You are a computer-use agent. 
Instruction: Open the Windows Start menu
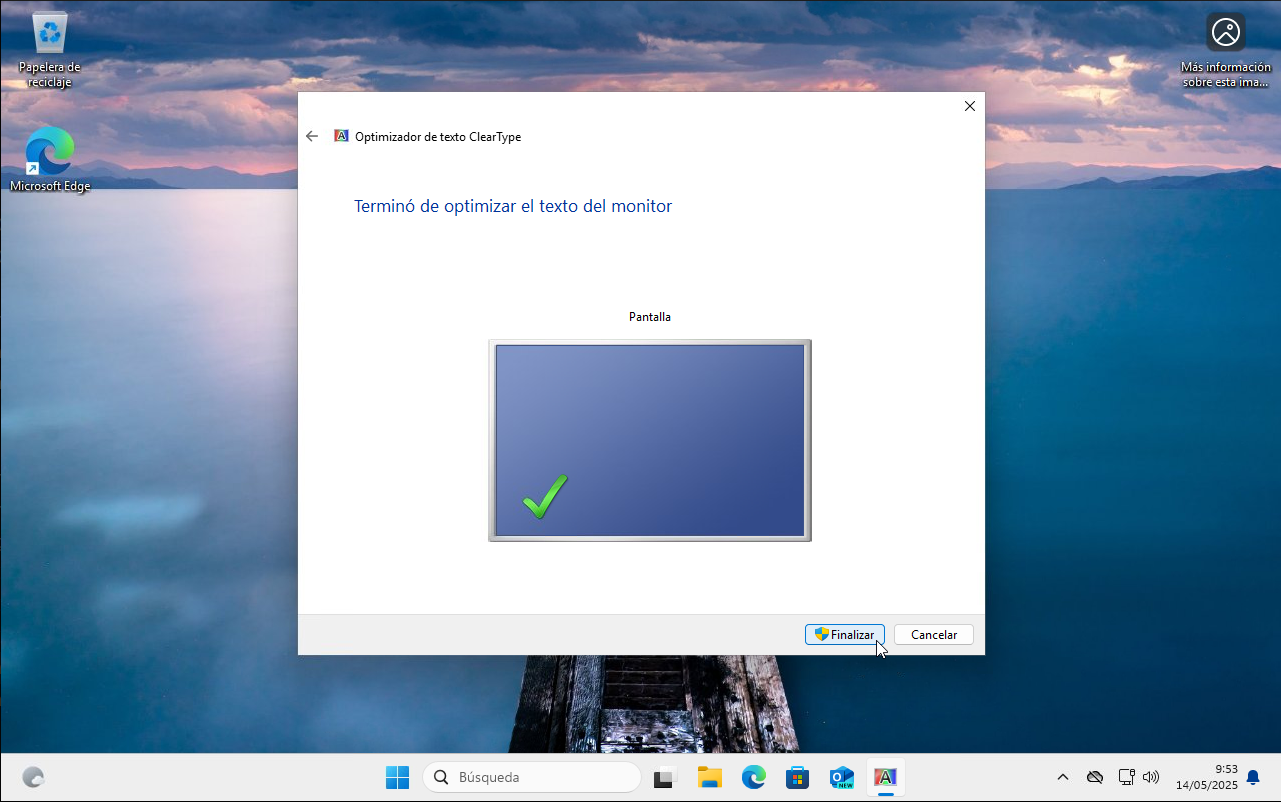[397, 777]
